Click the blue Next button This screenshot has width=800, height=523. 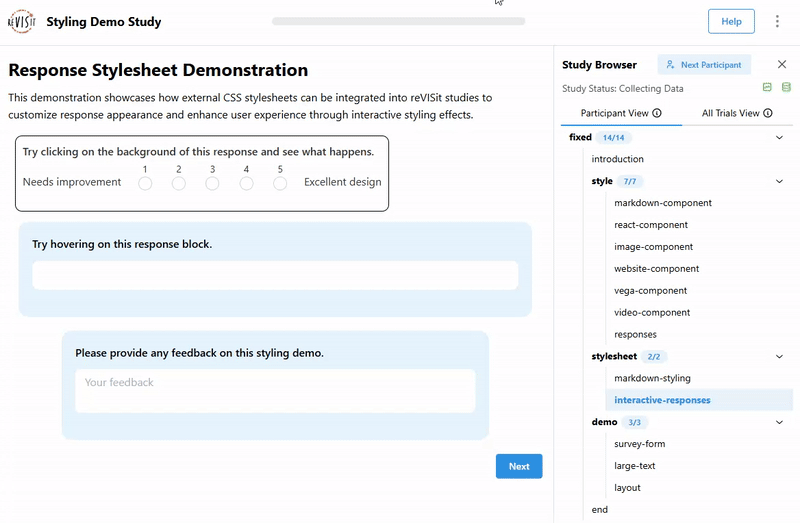pyautogui.click(x=519, y=466)
